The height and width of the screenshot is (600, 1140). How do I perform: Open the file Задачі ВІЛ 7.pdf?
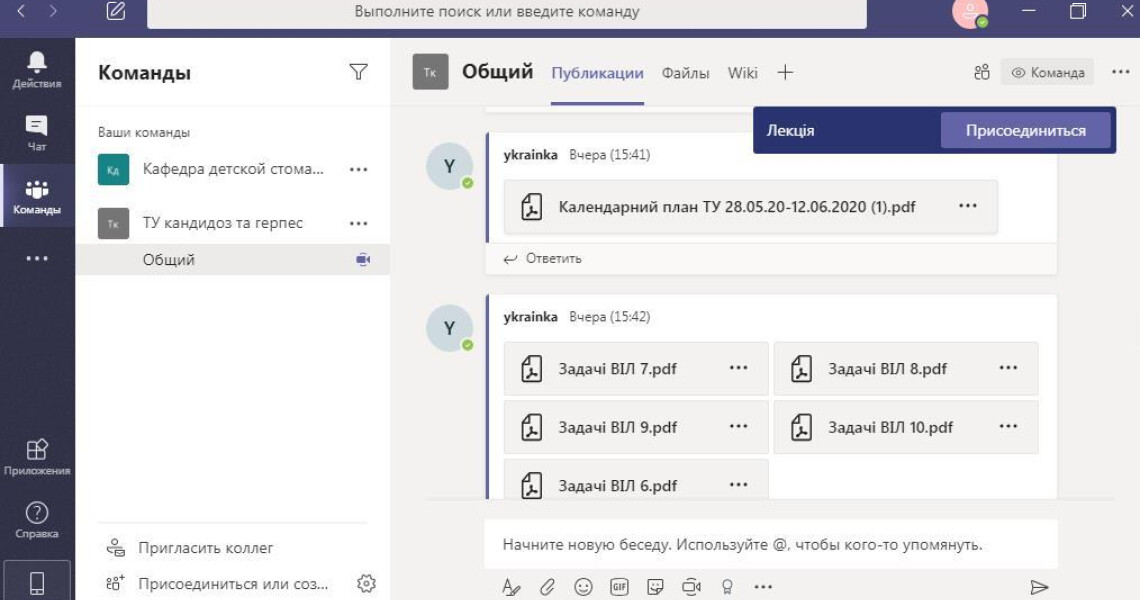617,369
